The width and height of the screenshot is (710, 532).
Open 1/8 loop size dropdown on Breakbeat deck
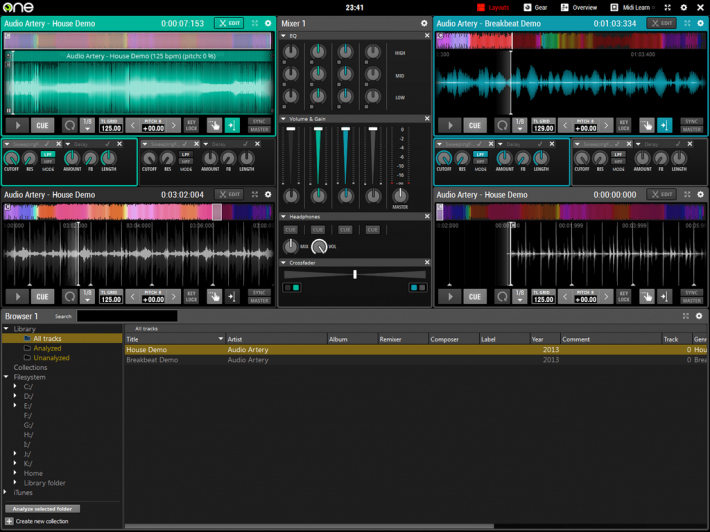pos(520,125)
